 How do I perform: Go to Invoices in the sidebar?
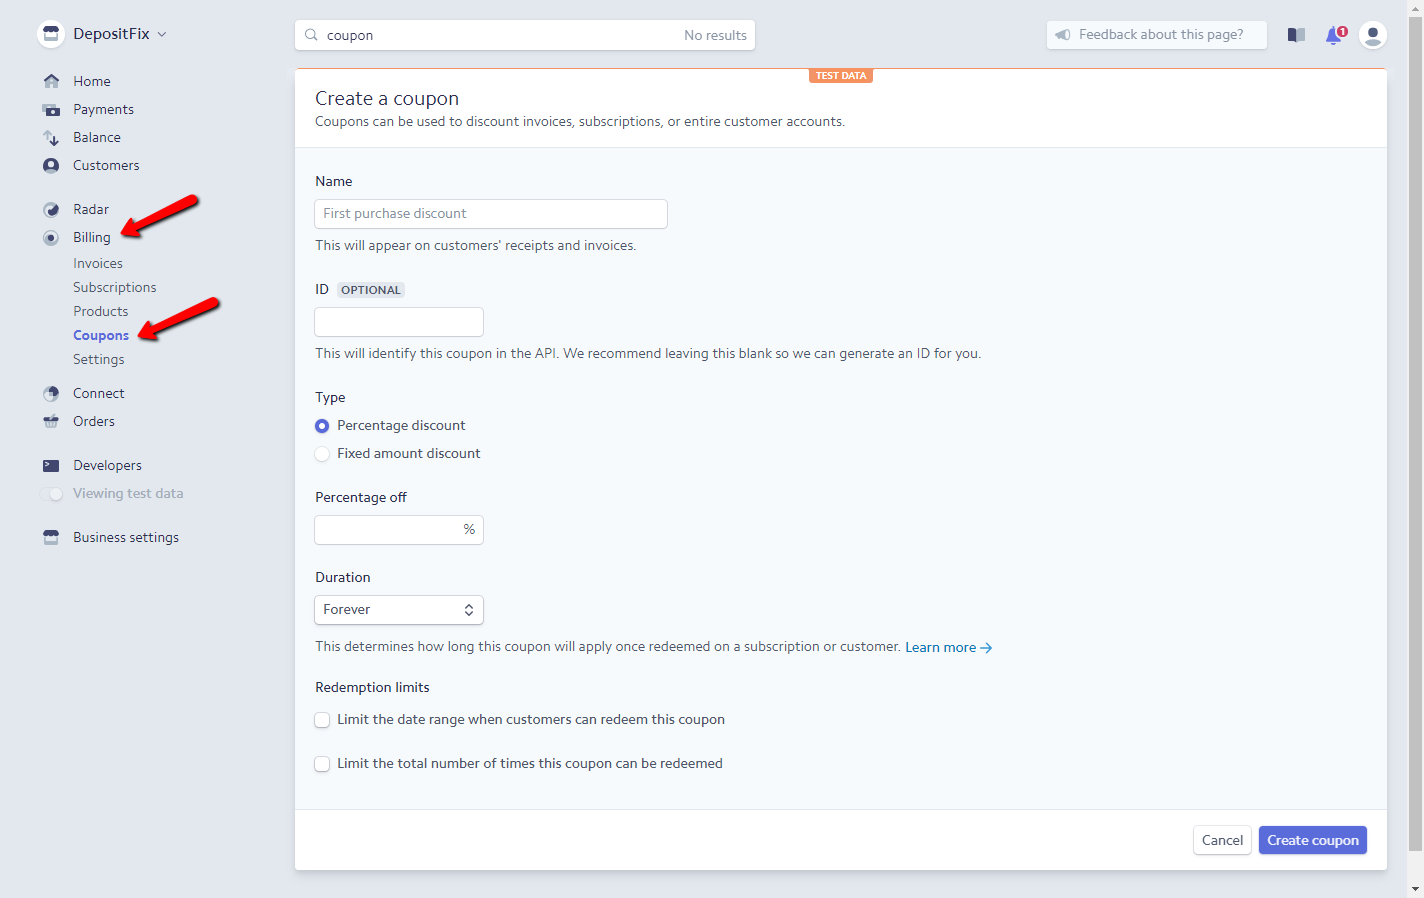click(x=98, y=263)
